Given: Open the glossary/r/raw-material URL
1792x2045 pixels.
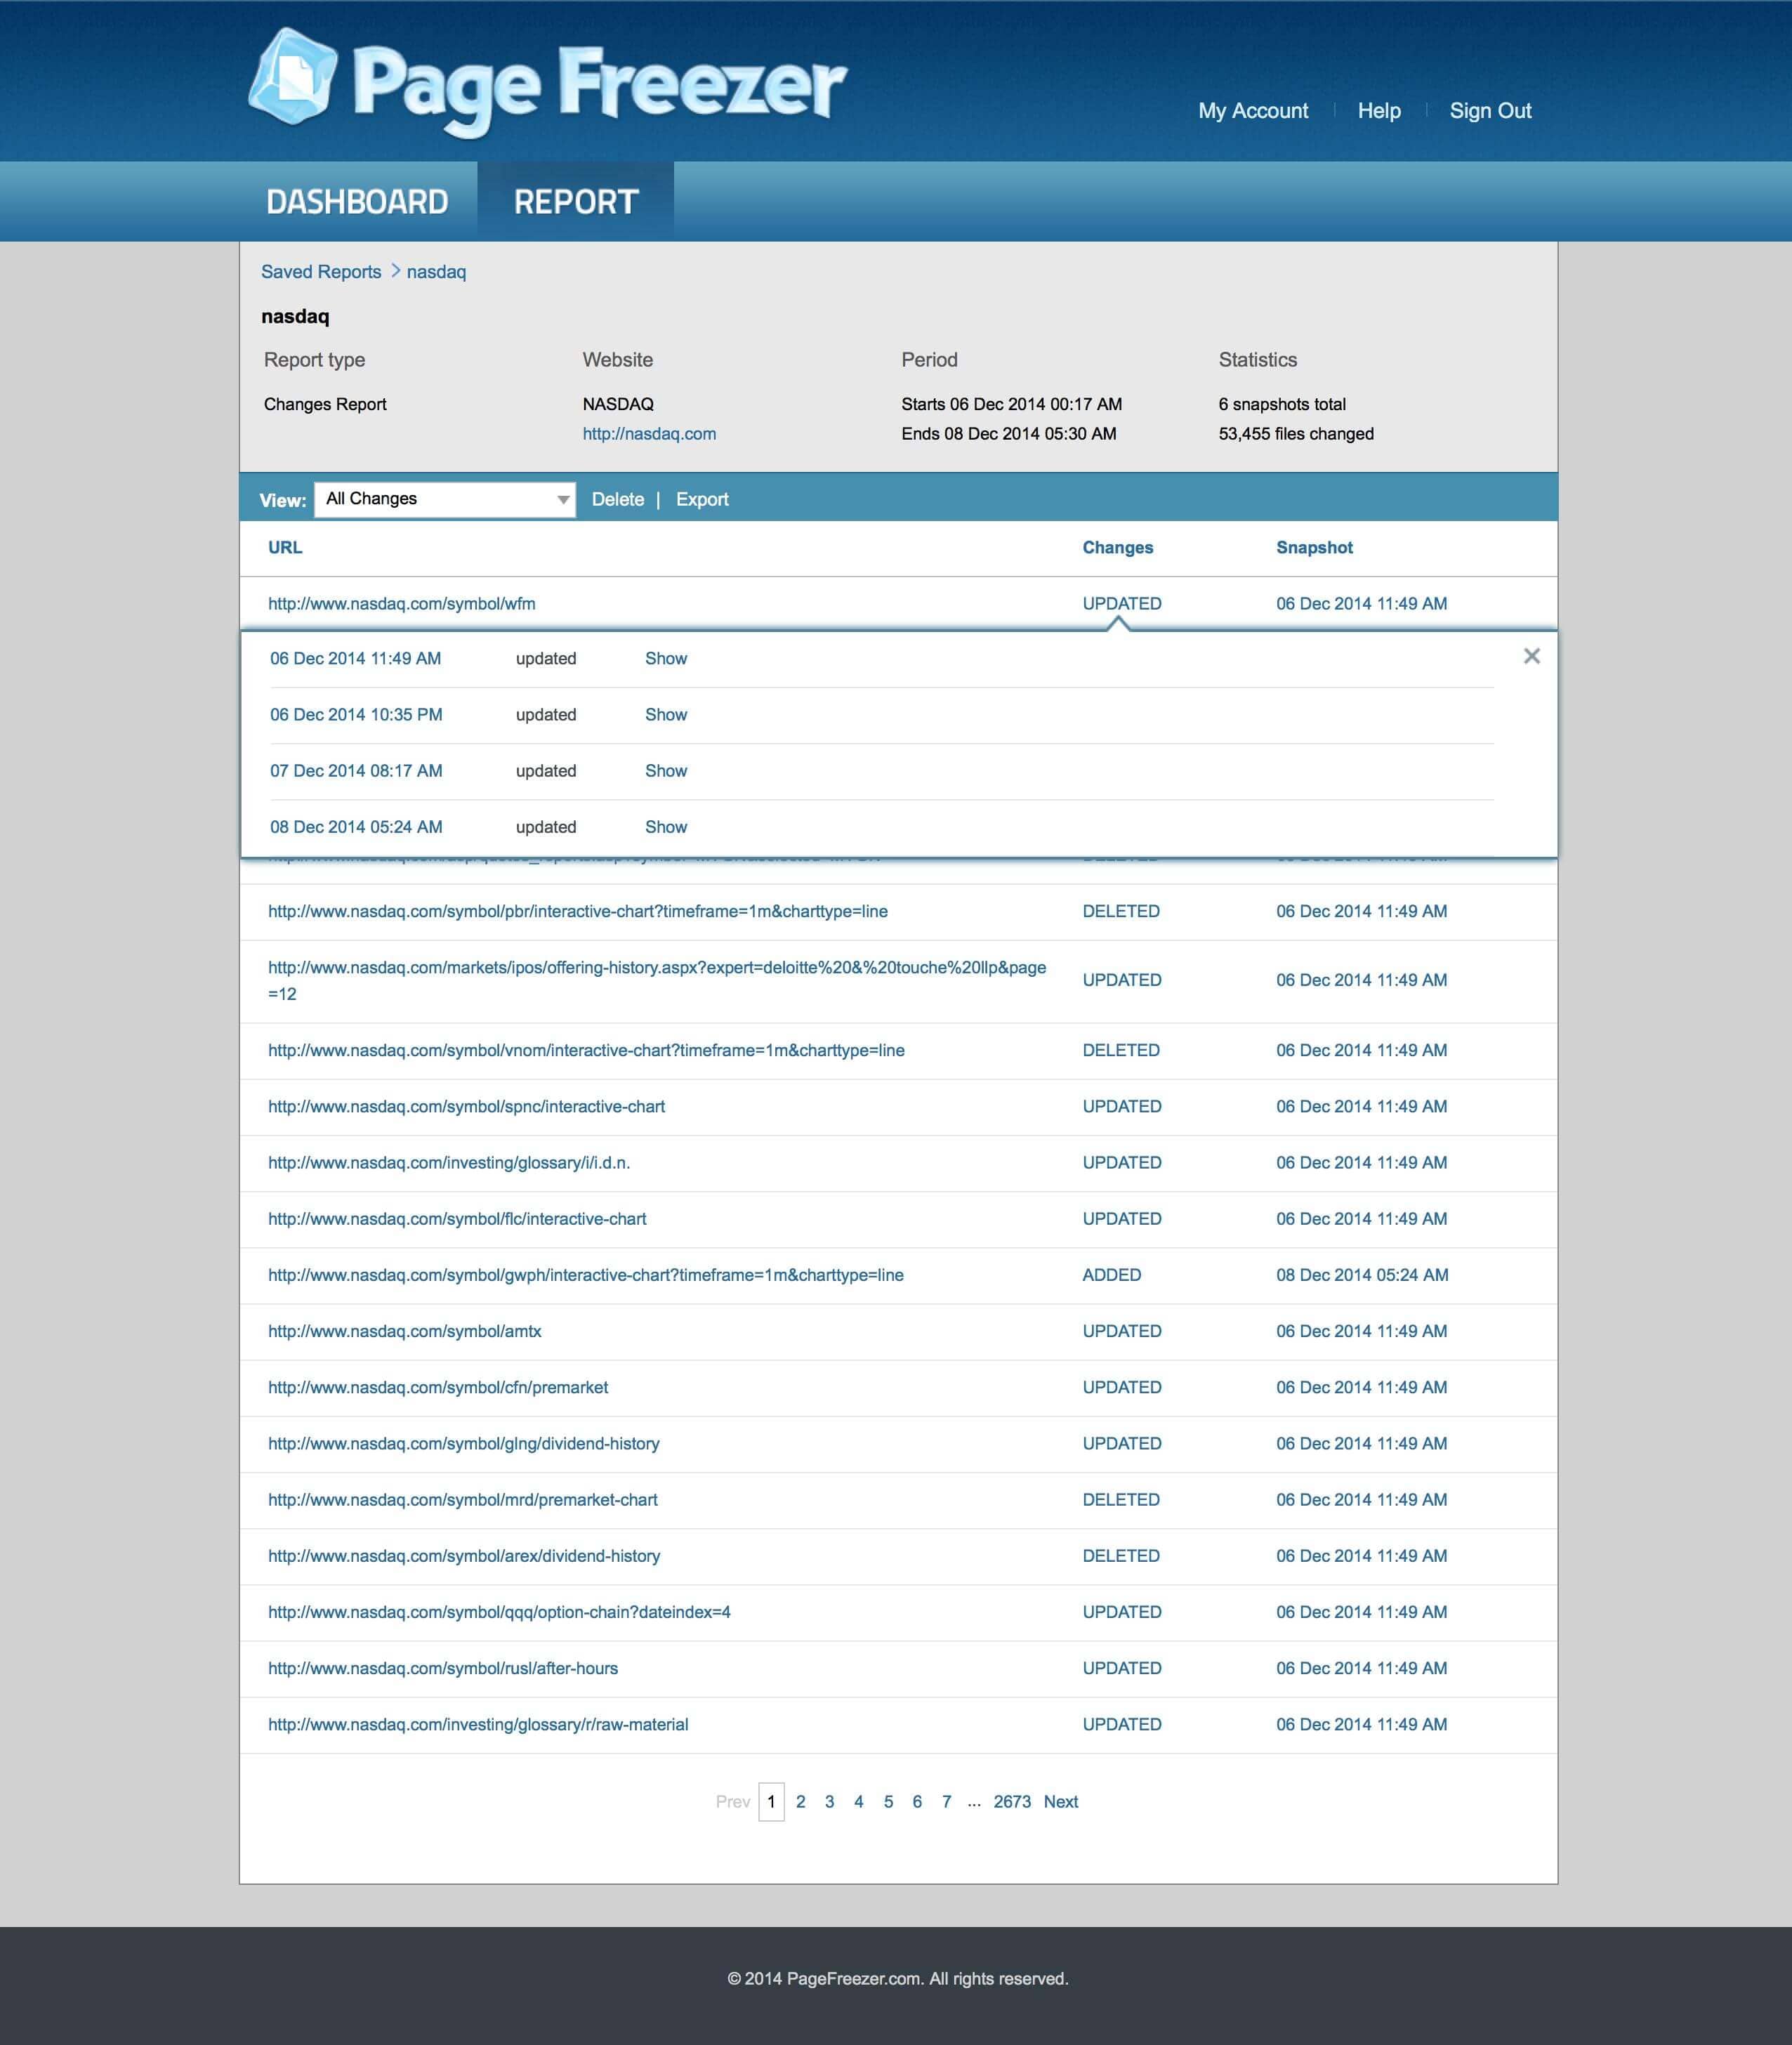Looking at the screenshot, I should (478, 1724).
